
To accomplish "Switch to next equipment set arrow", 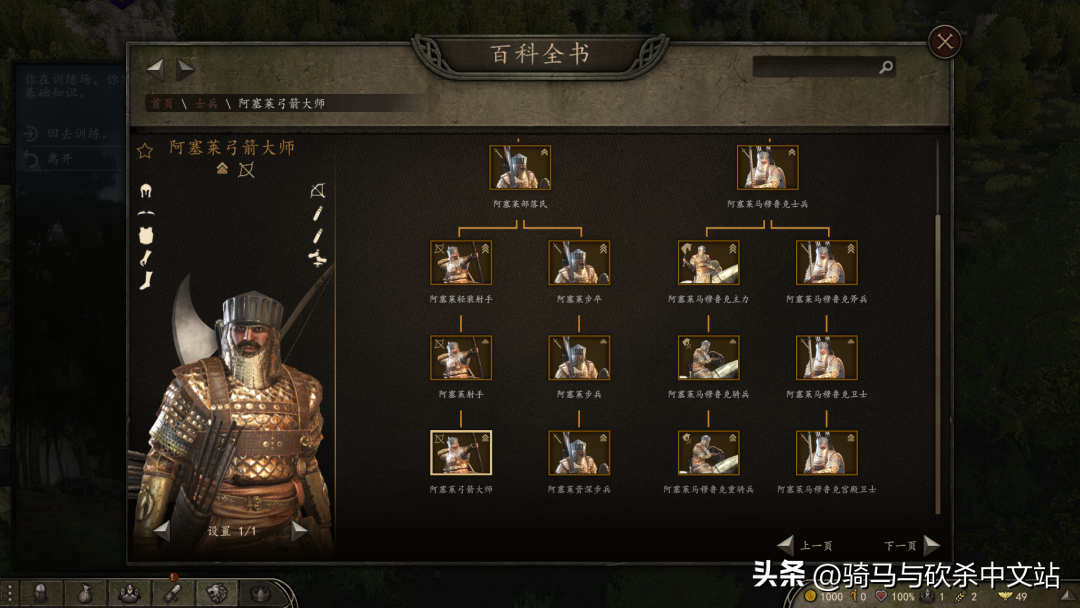I will click(298, 531).
